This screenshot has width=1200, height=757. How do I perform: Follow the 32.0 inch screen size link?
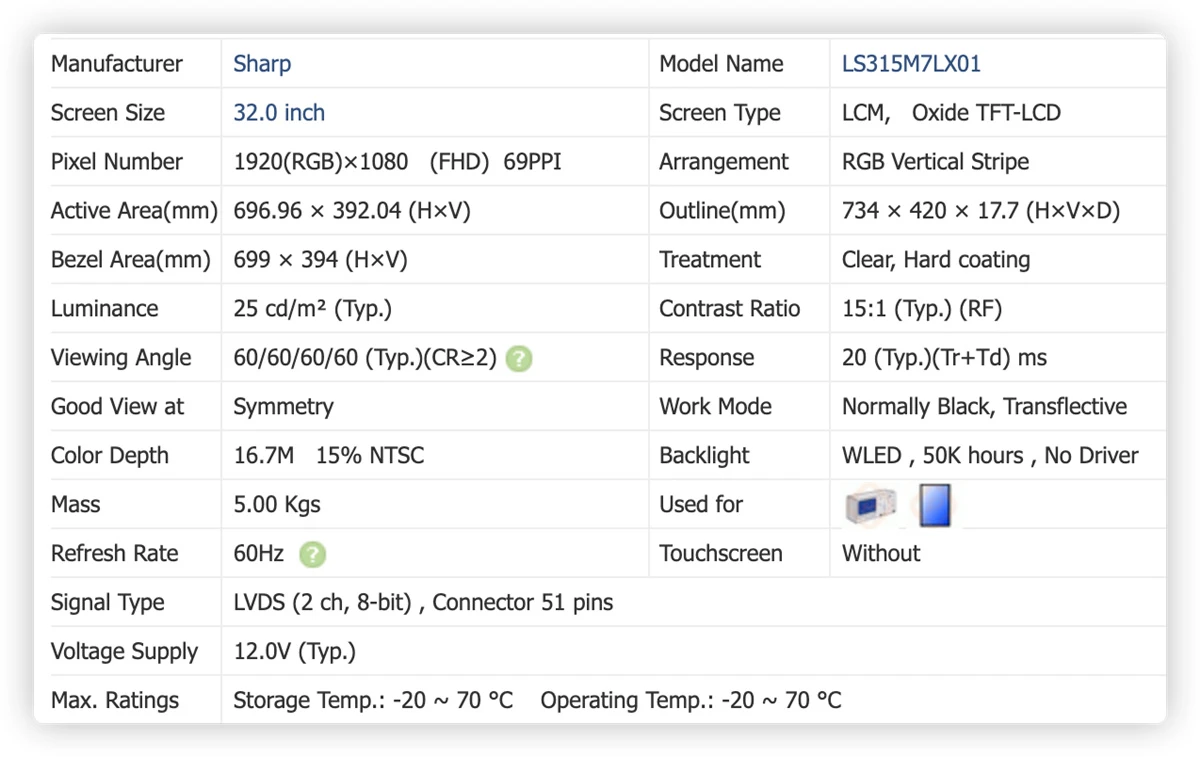[x=279, y=113]
